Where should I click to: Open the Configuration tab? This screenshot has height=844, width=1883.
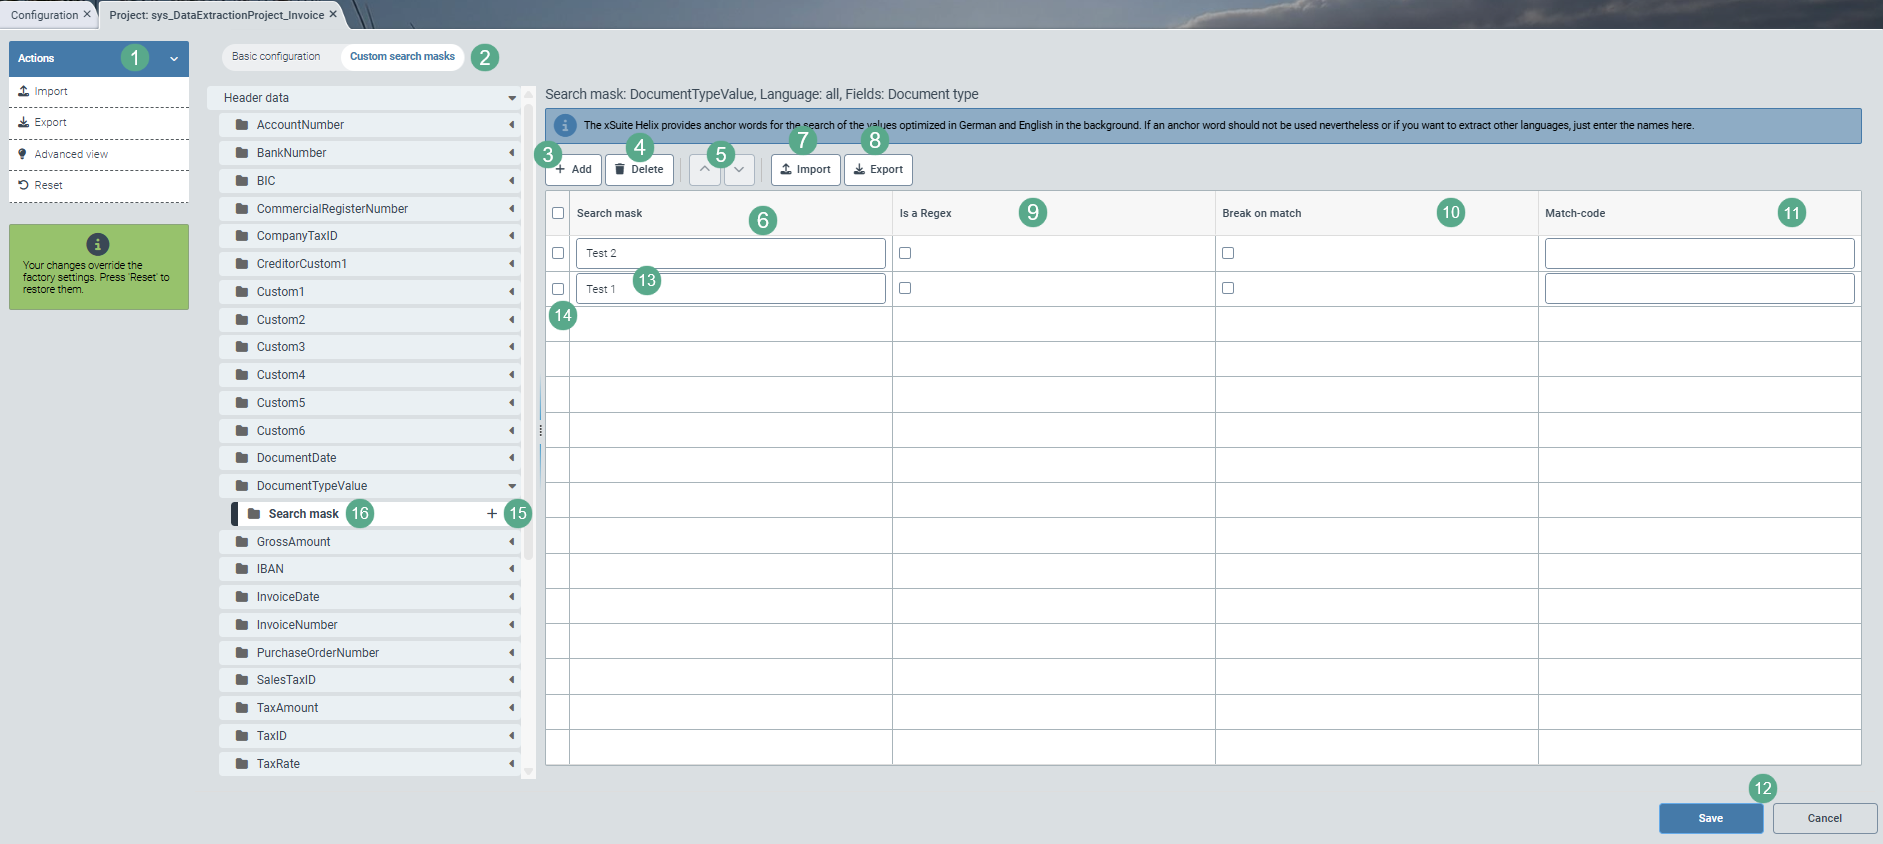44,15
